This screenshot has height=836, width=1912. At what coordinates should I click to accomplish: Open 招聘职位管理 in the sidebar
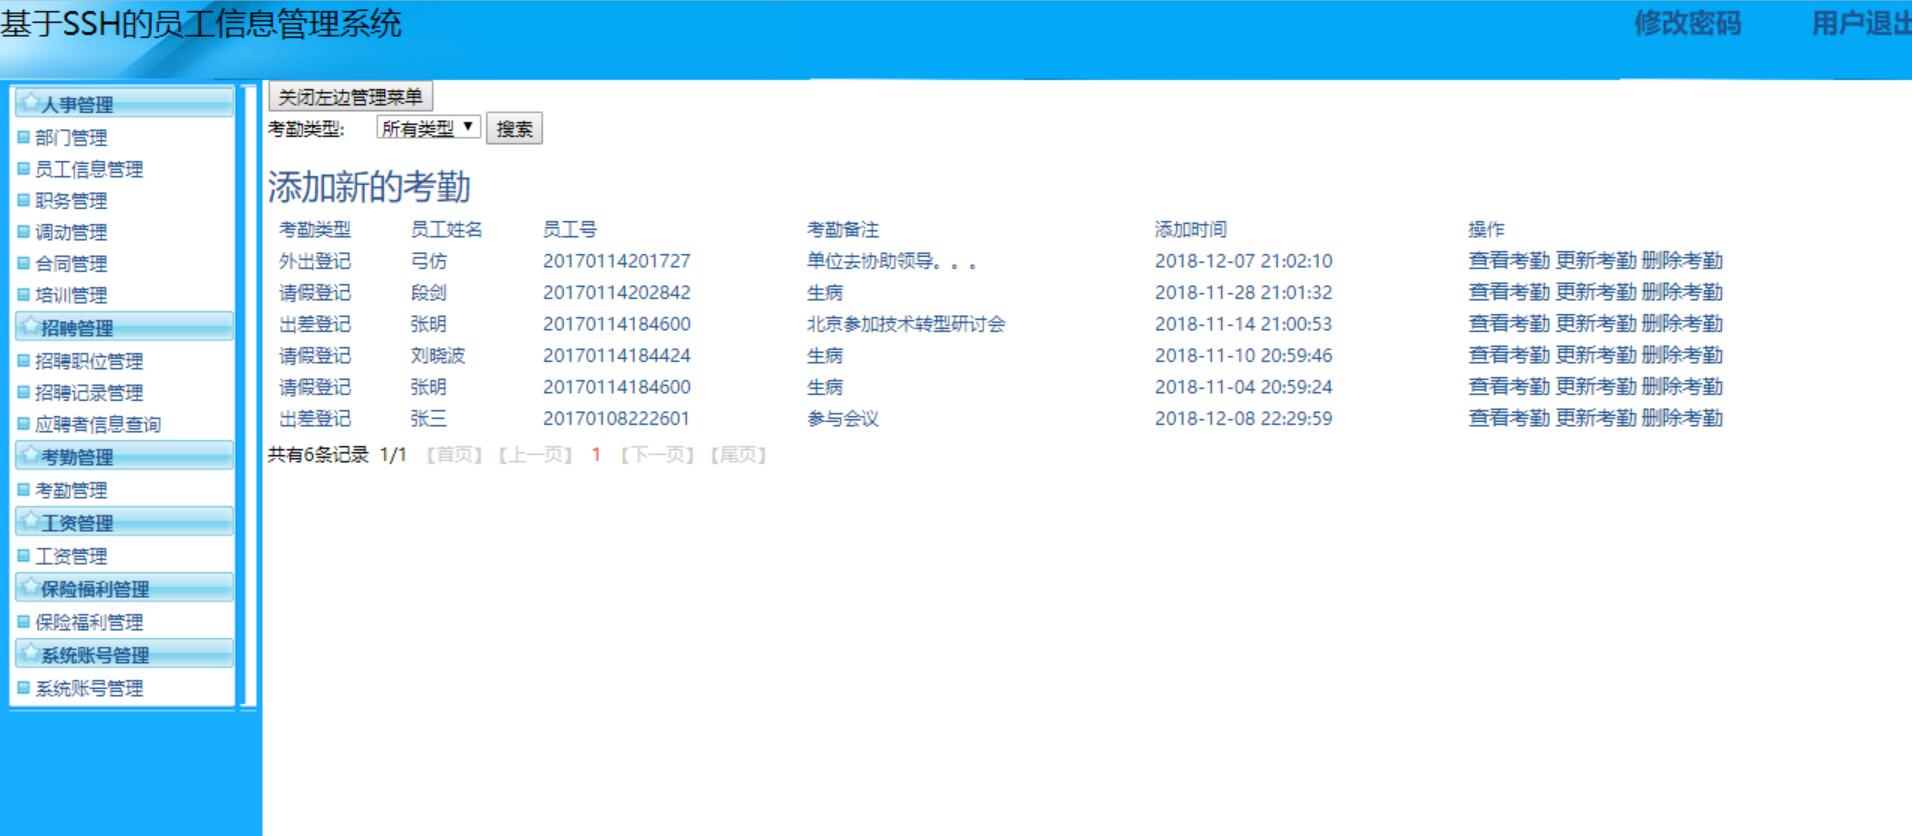89,361
